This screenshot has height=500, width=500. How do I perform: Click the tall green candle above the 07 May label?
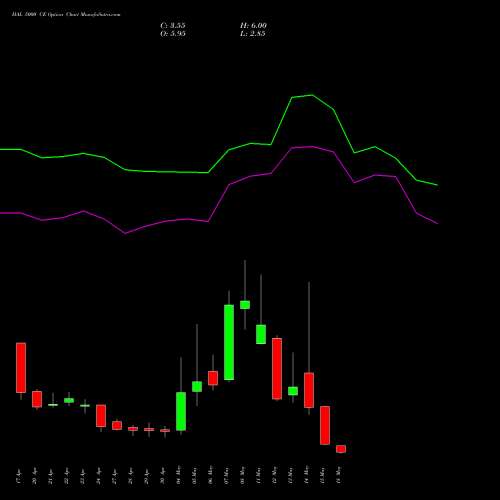pyautogui.click(x=229, y=342)
